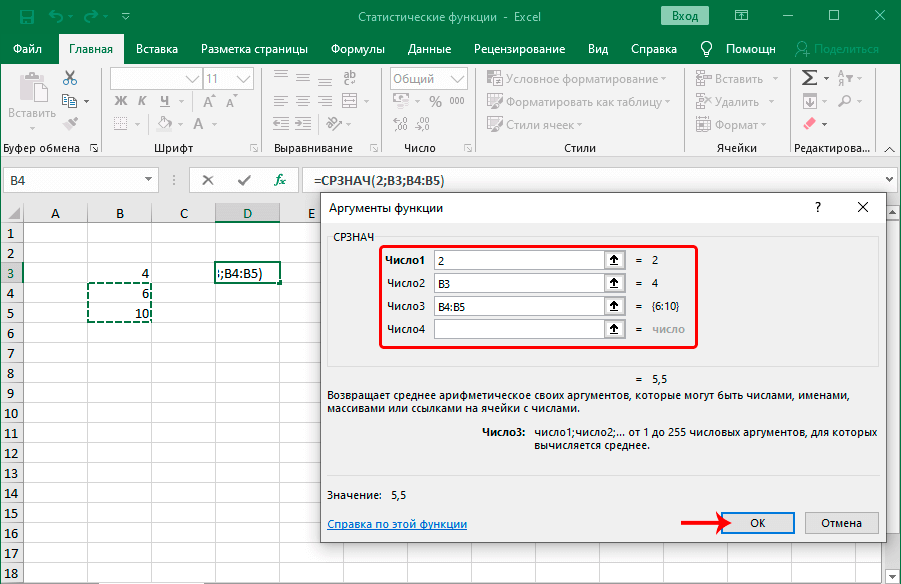Open the Данные ribbon tab
The width and height of the screenshot is (901, 584).
(430, 49)
